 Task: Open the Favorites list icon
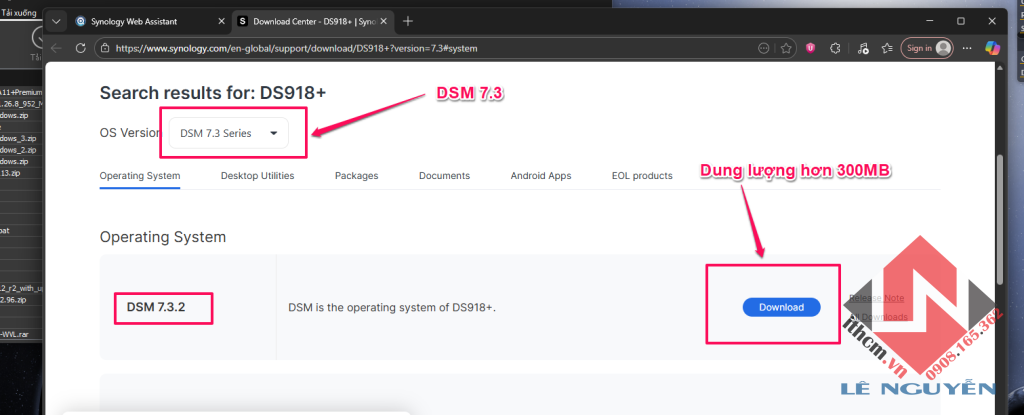886,48
